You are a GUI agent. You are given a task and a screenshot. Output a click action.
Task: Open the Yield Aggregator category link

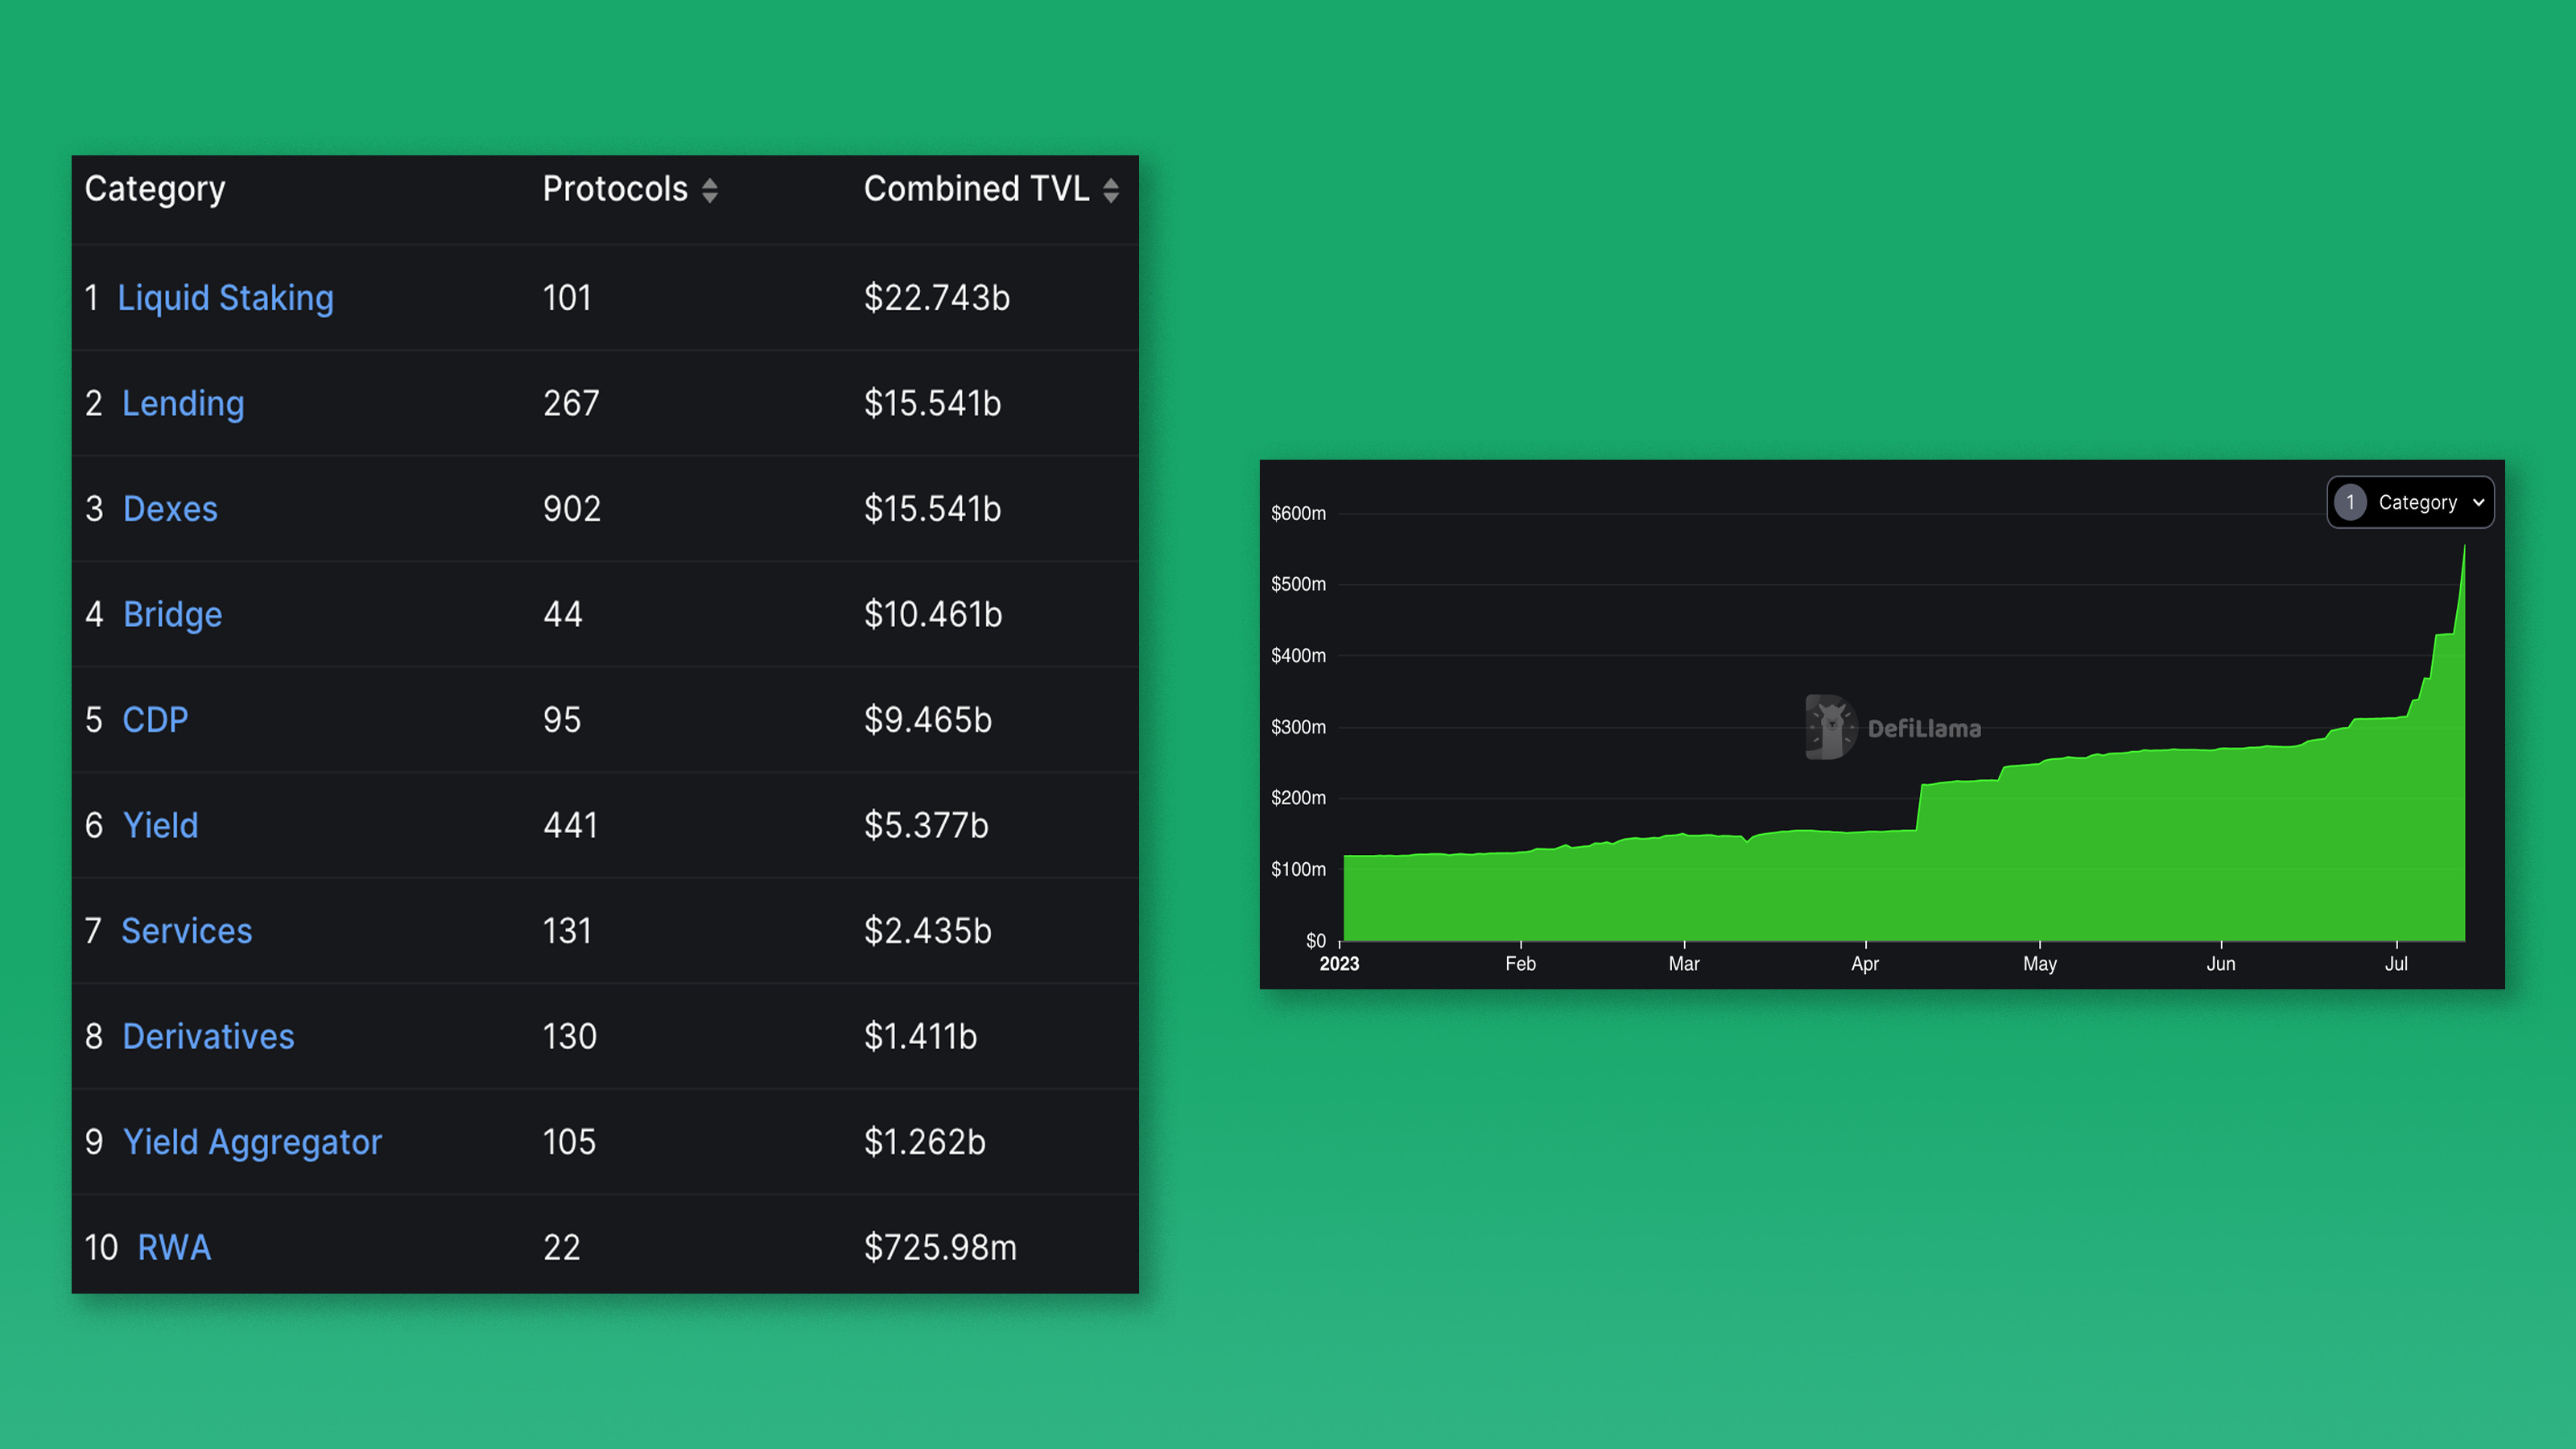click(252, 1142)
